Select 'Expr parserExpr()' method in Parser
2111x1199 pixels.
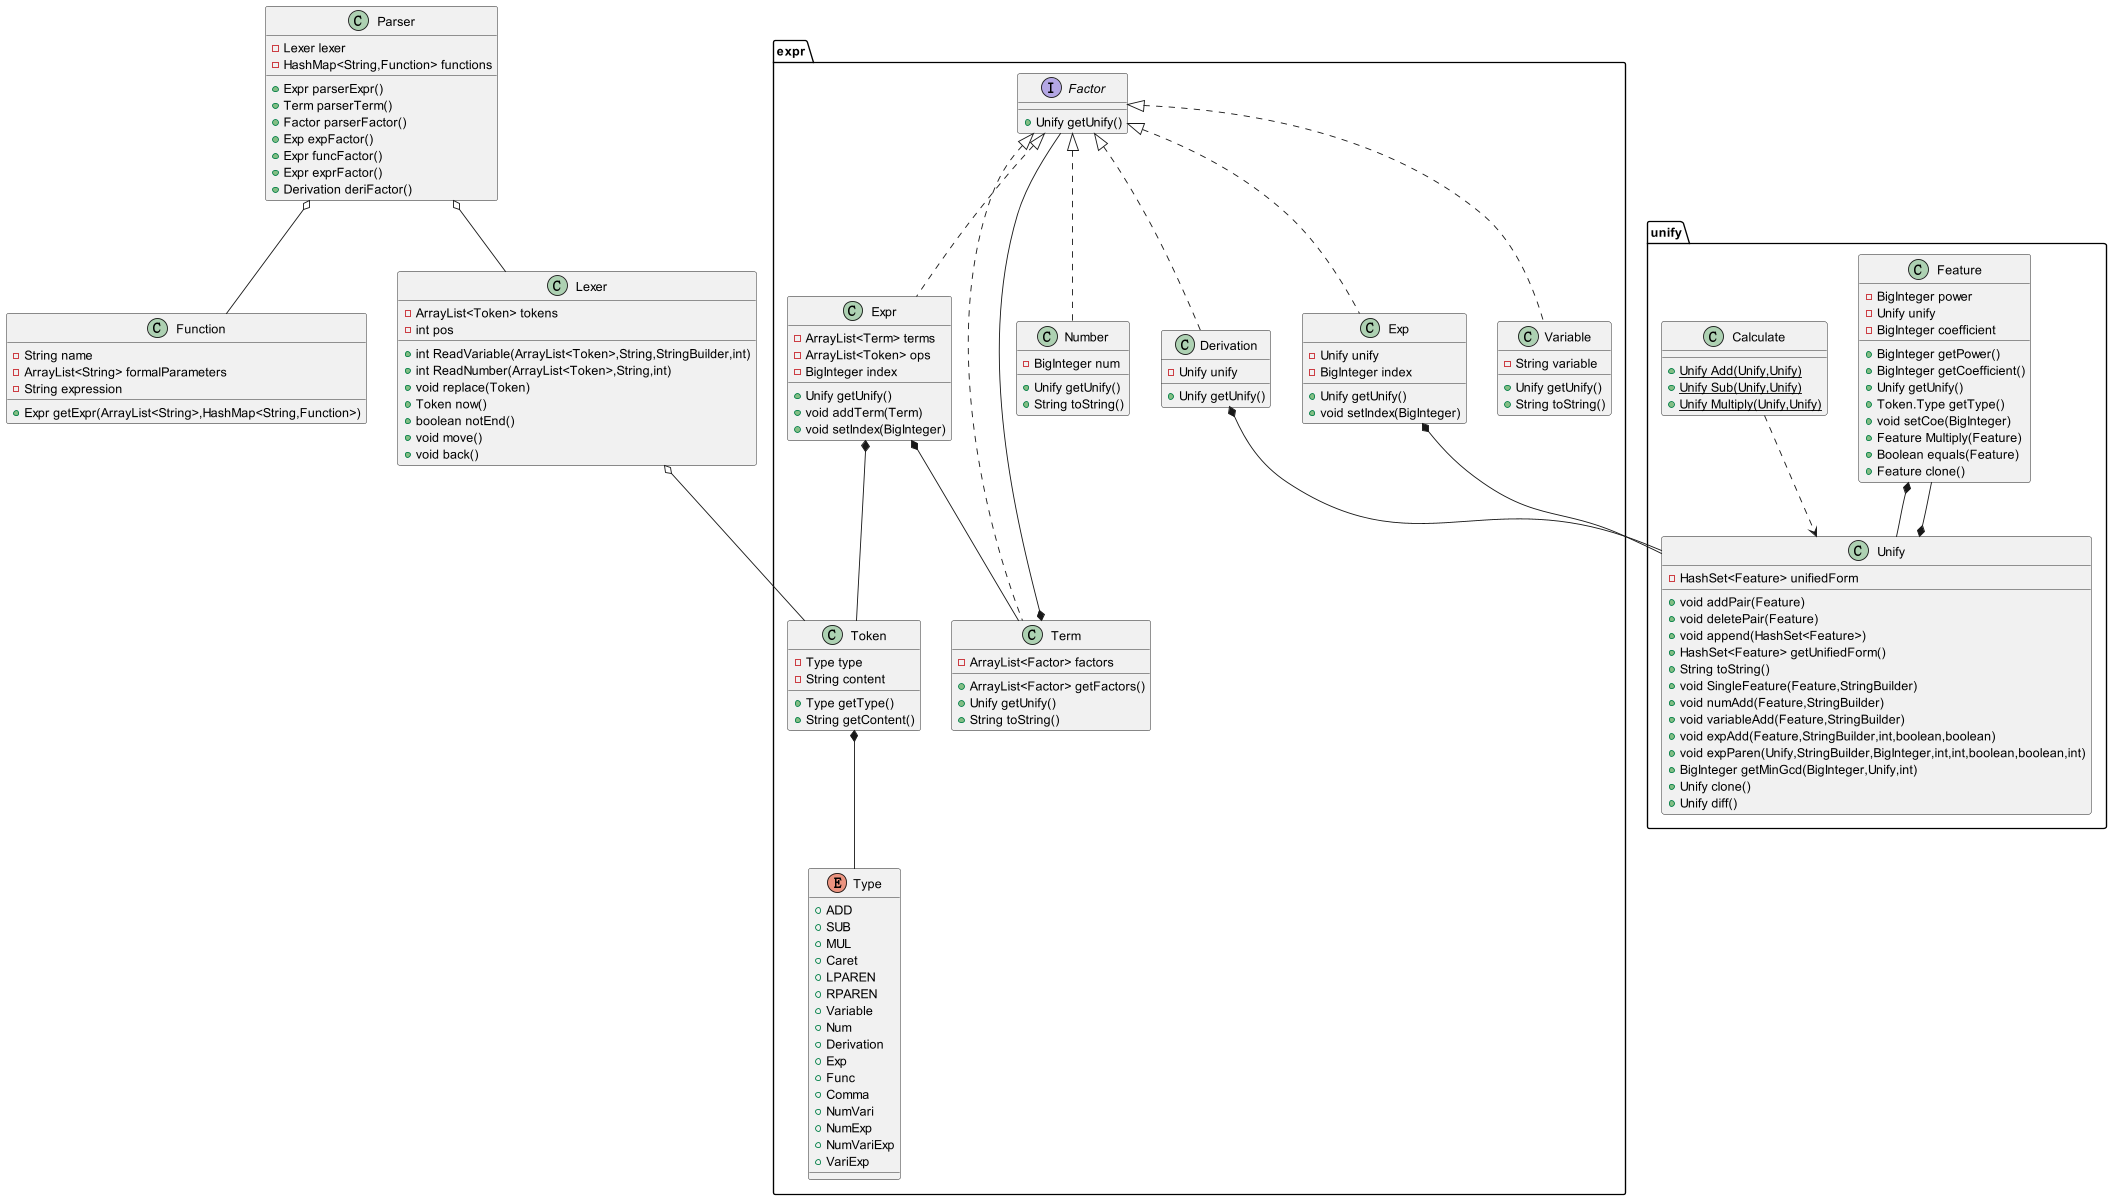click(x=333, y=89)
